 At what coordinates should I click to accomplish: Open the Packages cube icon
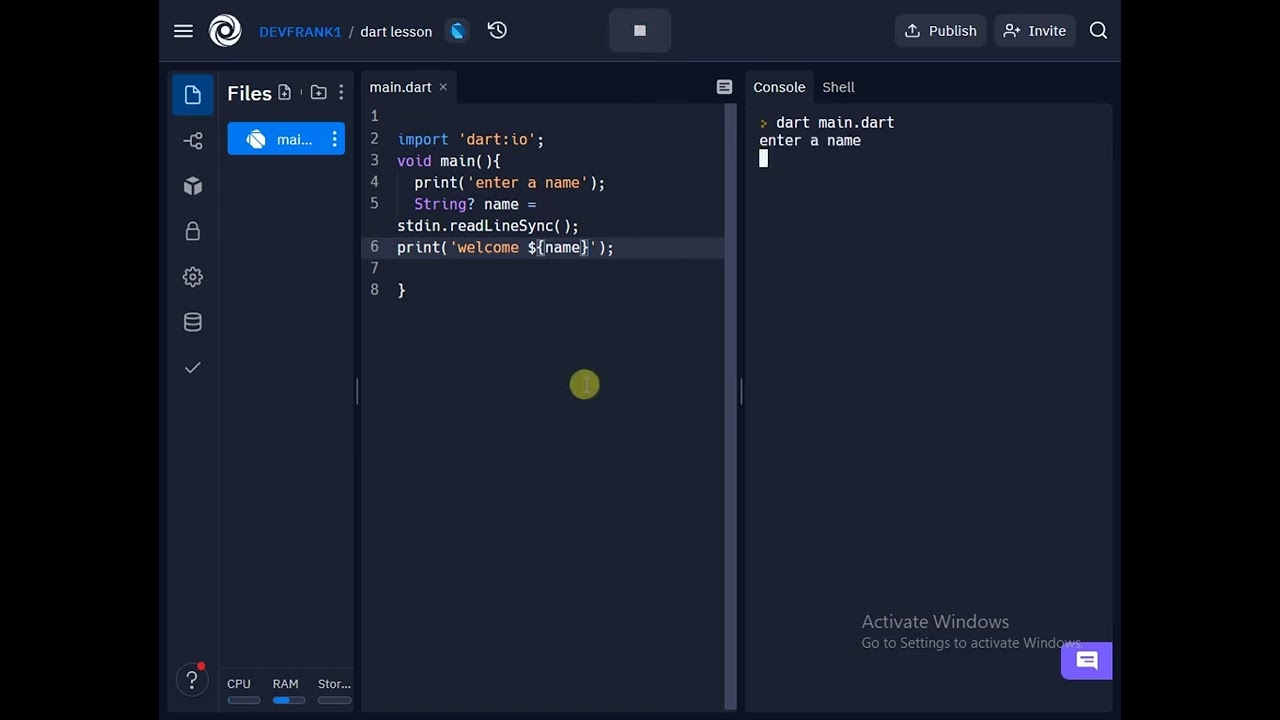193,186
